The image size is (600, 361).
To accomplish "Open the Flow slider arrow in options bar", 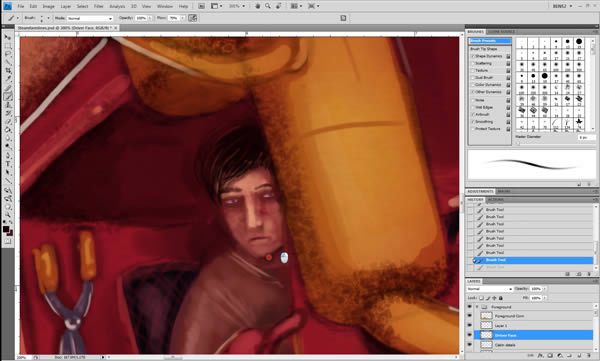I will point(183,18).
